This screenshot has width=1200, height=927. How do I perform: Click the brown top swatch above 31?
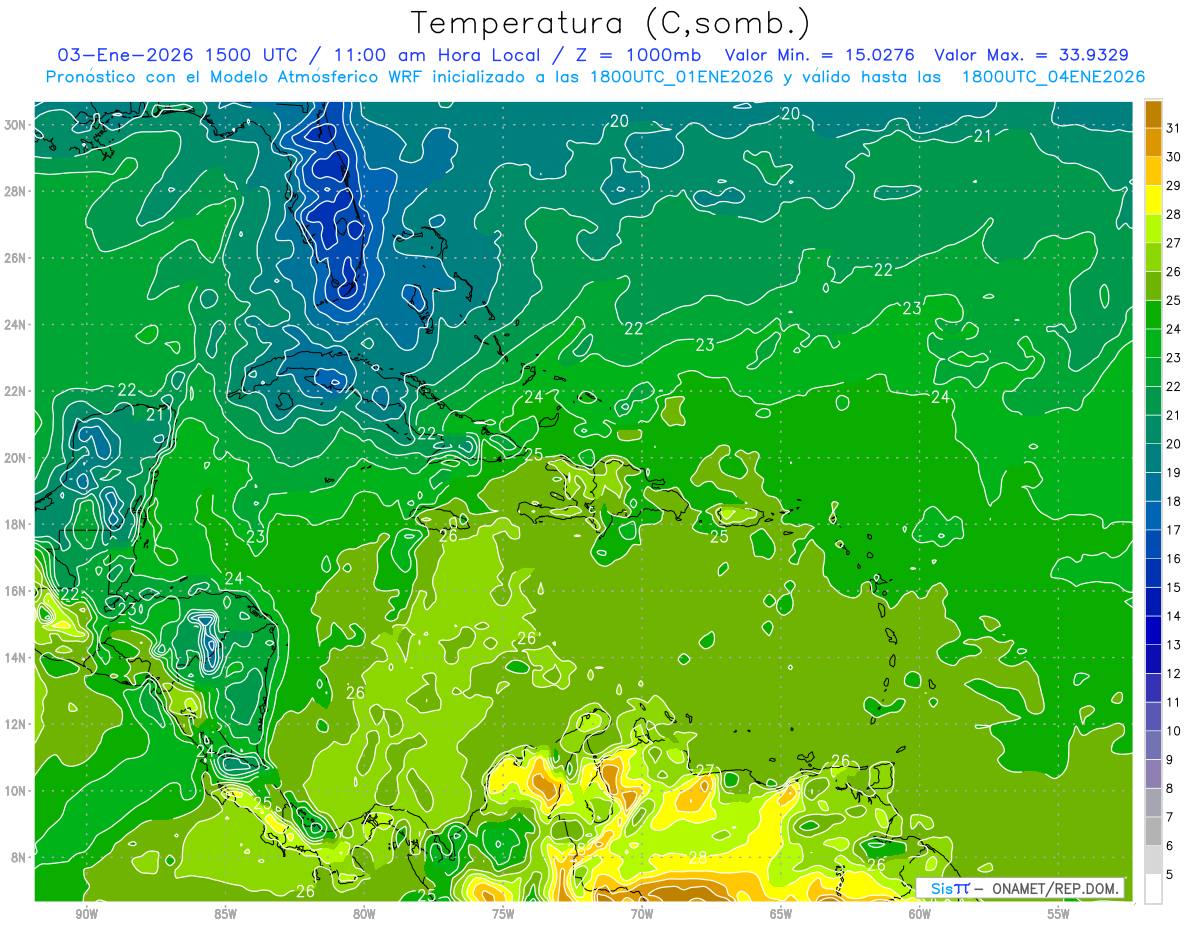tap(1153, 113)
